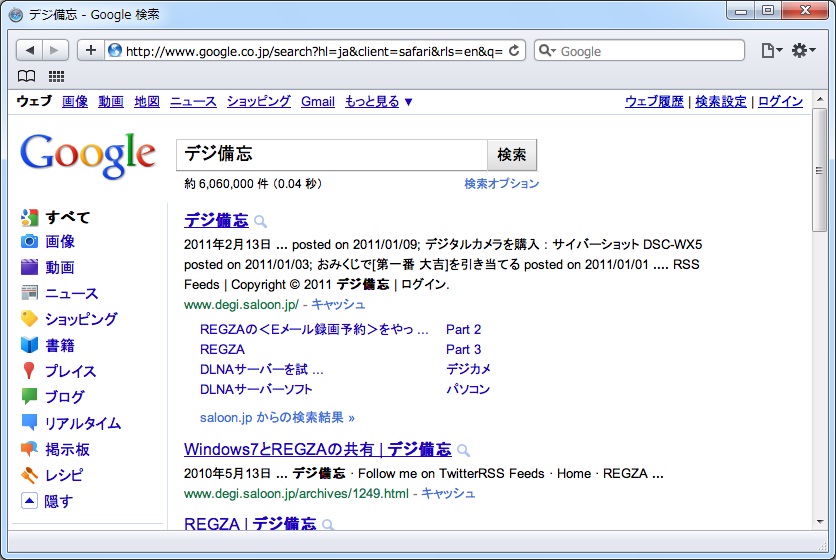
Task: Open the 検索設定 link
Action: 721,101
